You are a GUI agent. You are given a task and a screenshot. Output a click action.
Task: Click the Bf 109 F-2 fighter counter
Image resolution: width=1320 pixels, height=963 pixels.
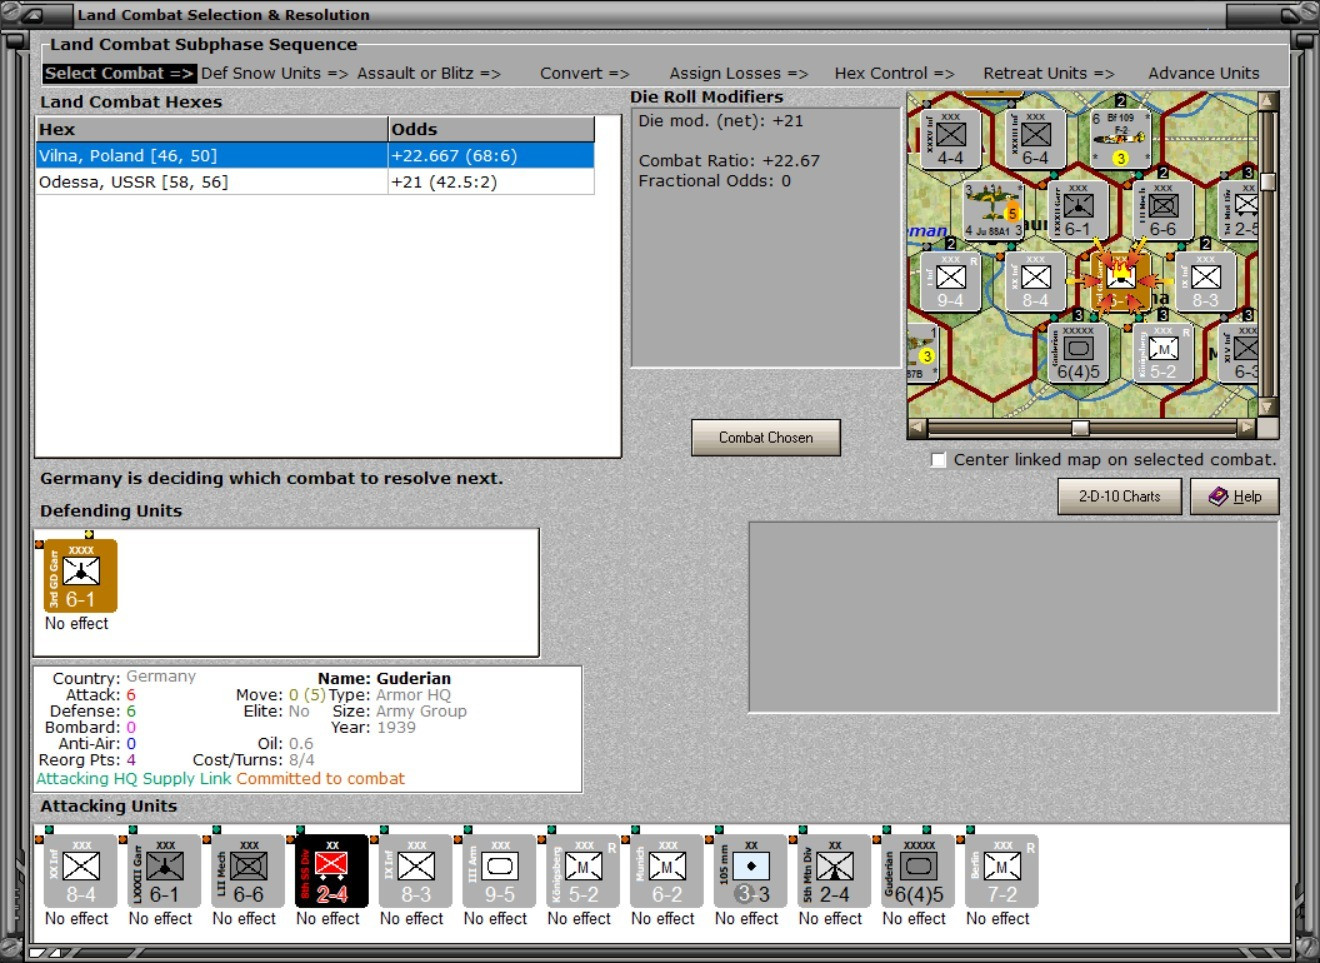pos(1119,138)
